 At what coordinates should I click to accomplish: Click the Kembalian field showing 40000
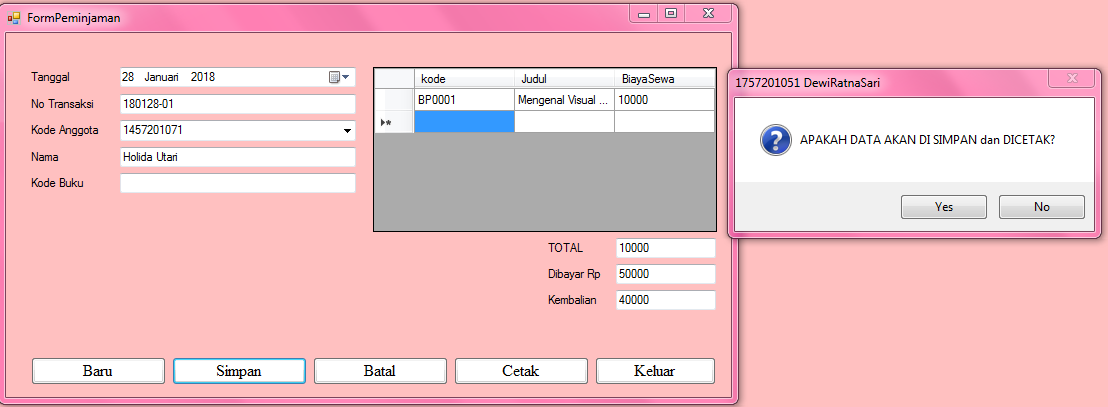coord(666,300)
